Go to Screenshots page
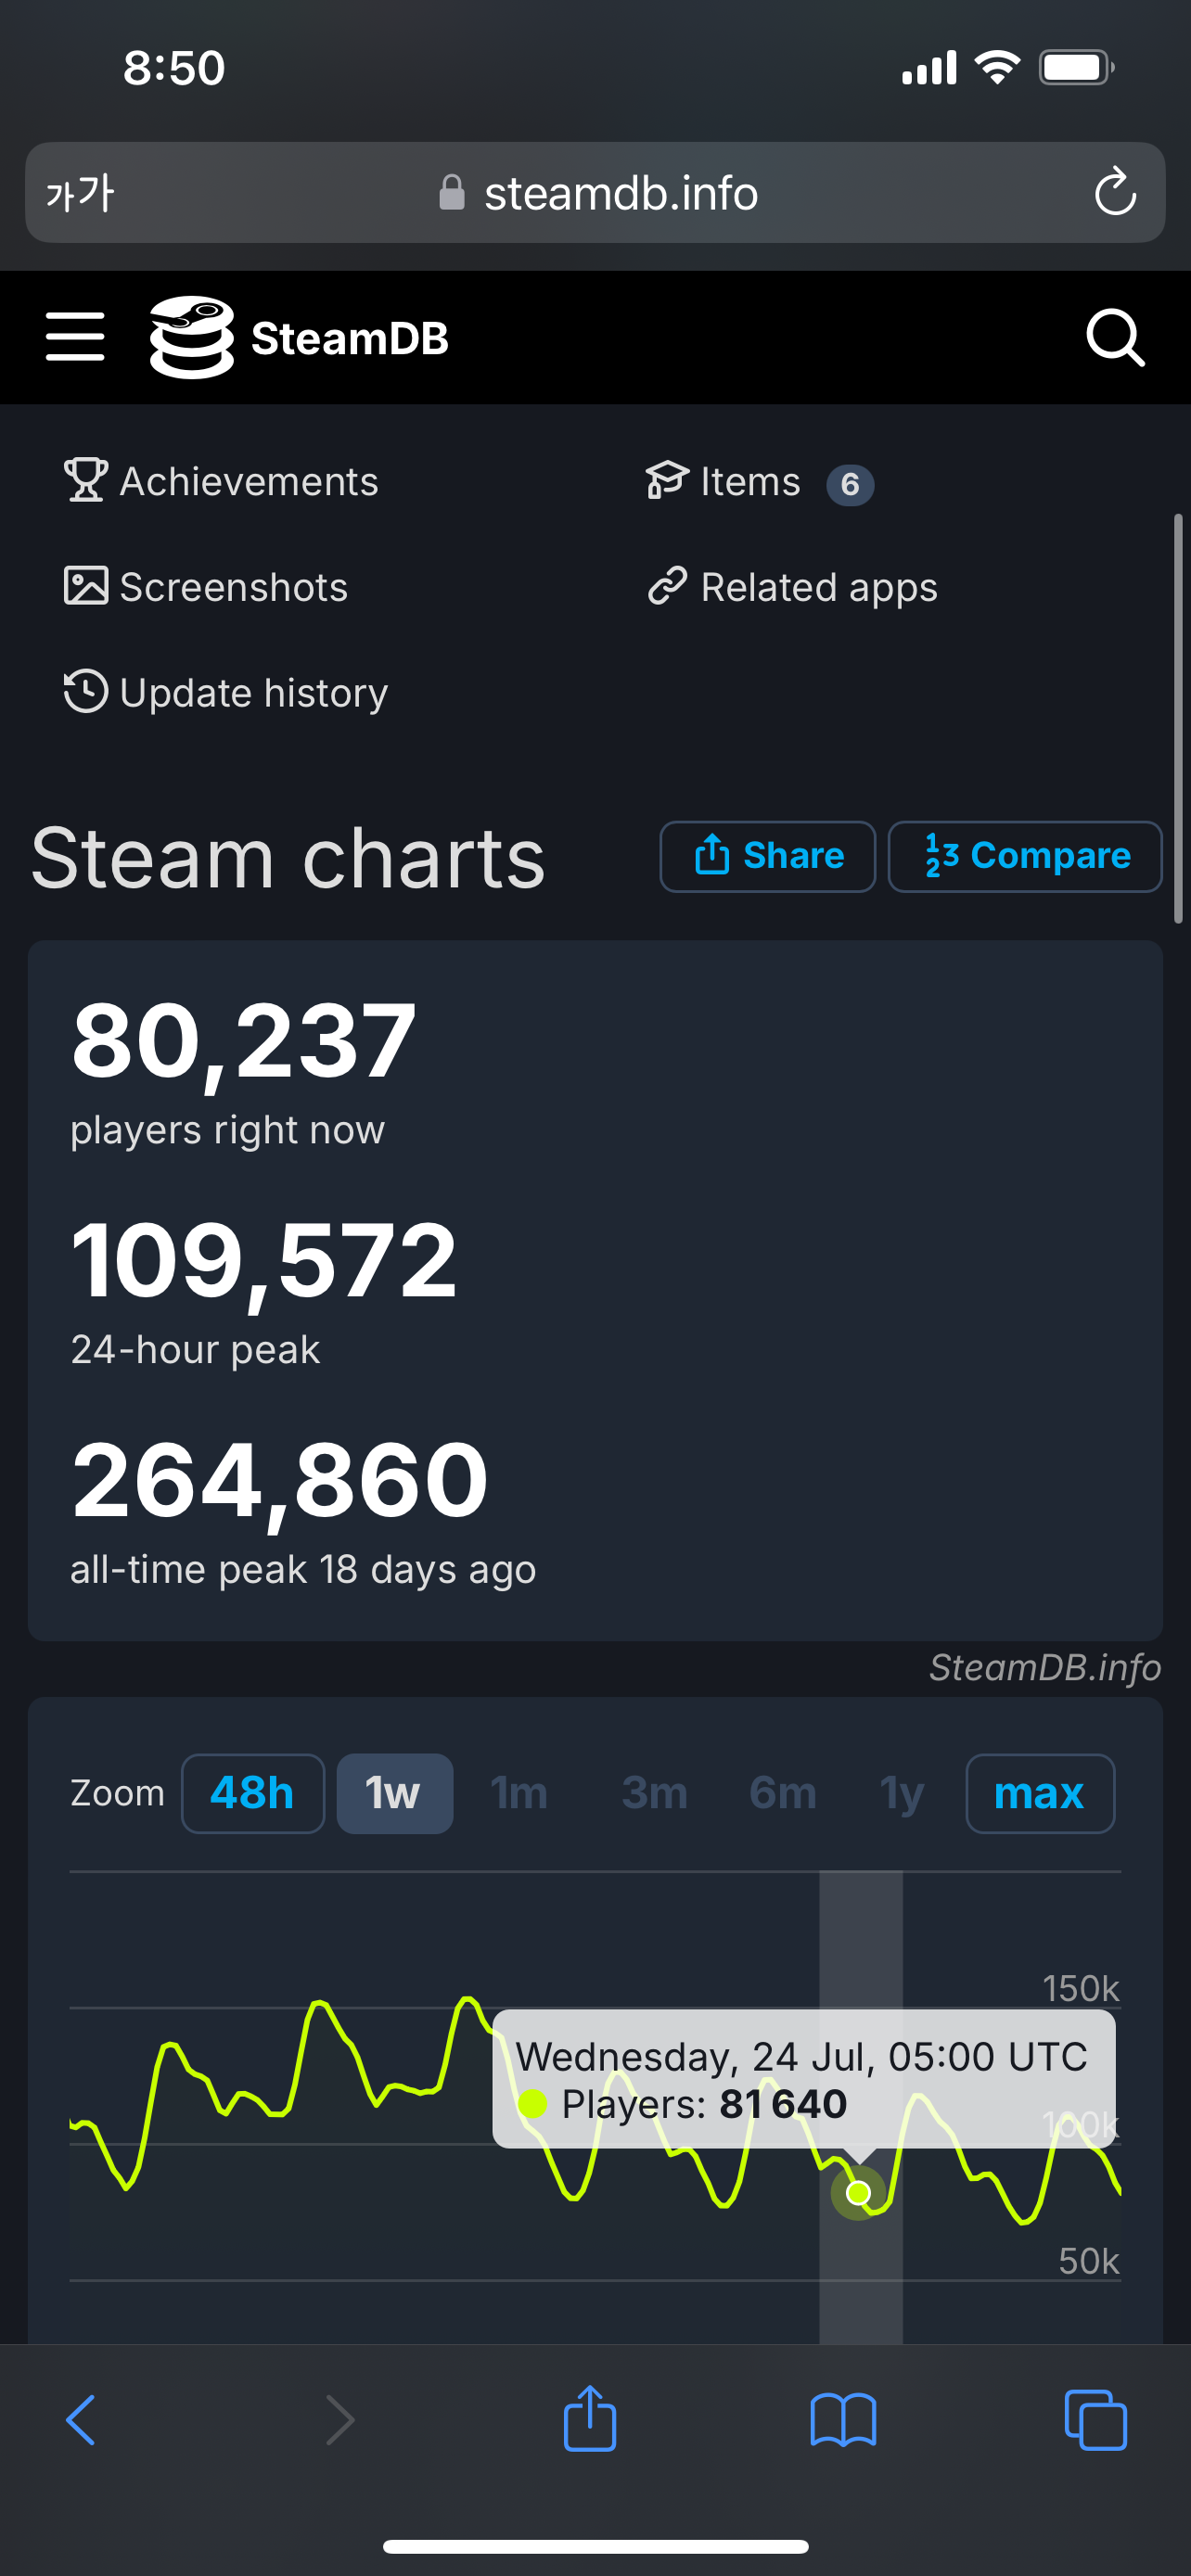The width and height of the screenshot is (1191, 2576). tap(207, 587)
